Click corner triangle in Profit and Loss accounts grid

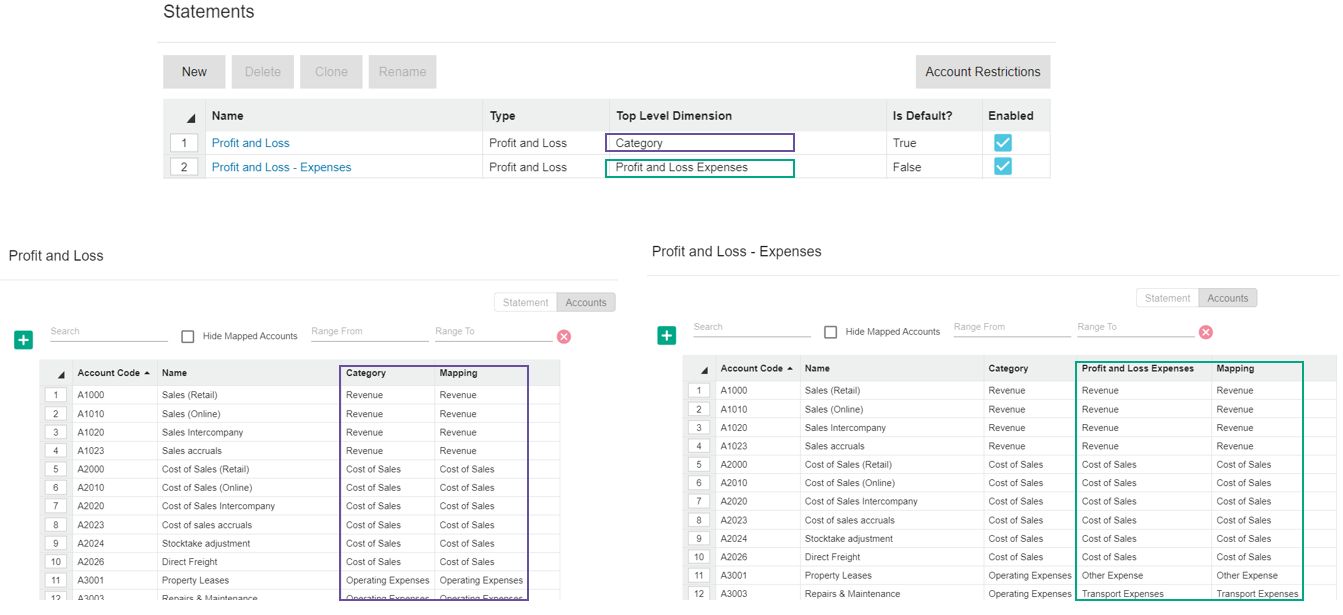(x=61, y=374)
